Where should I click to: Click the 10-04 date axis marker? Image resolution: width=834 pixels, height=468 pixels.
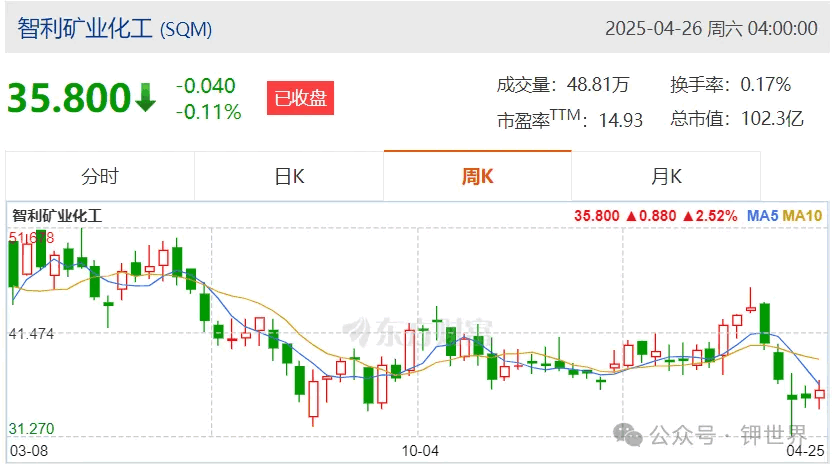tap(420, 451)
